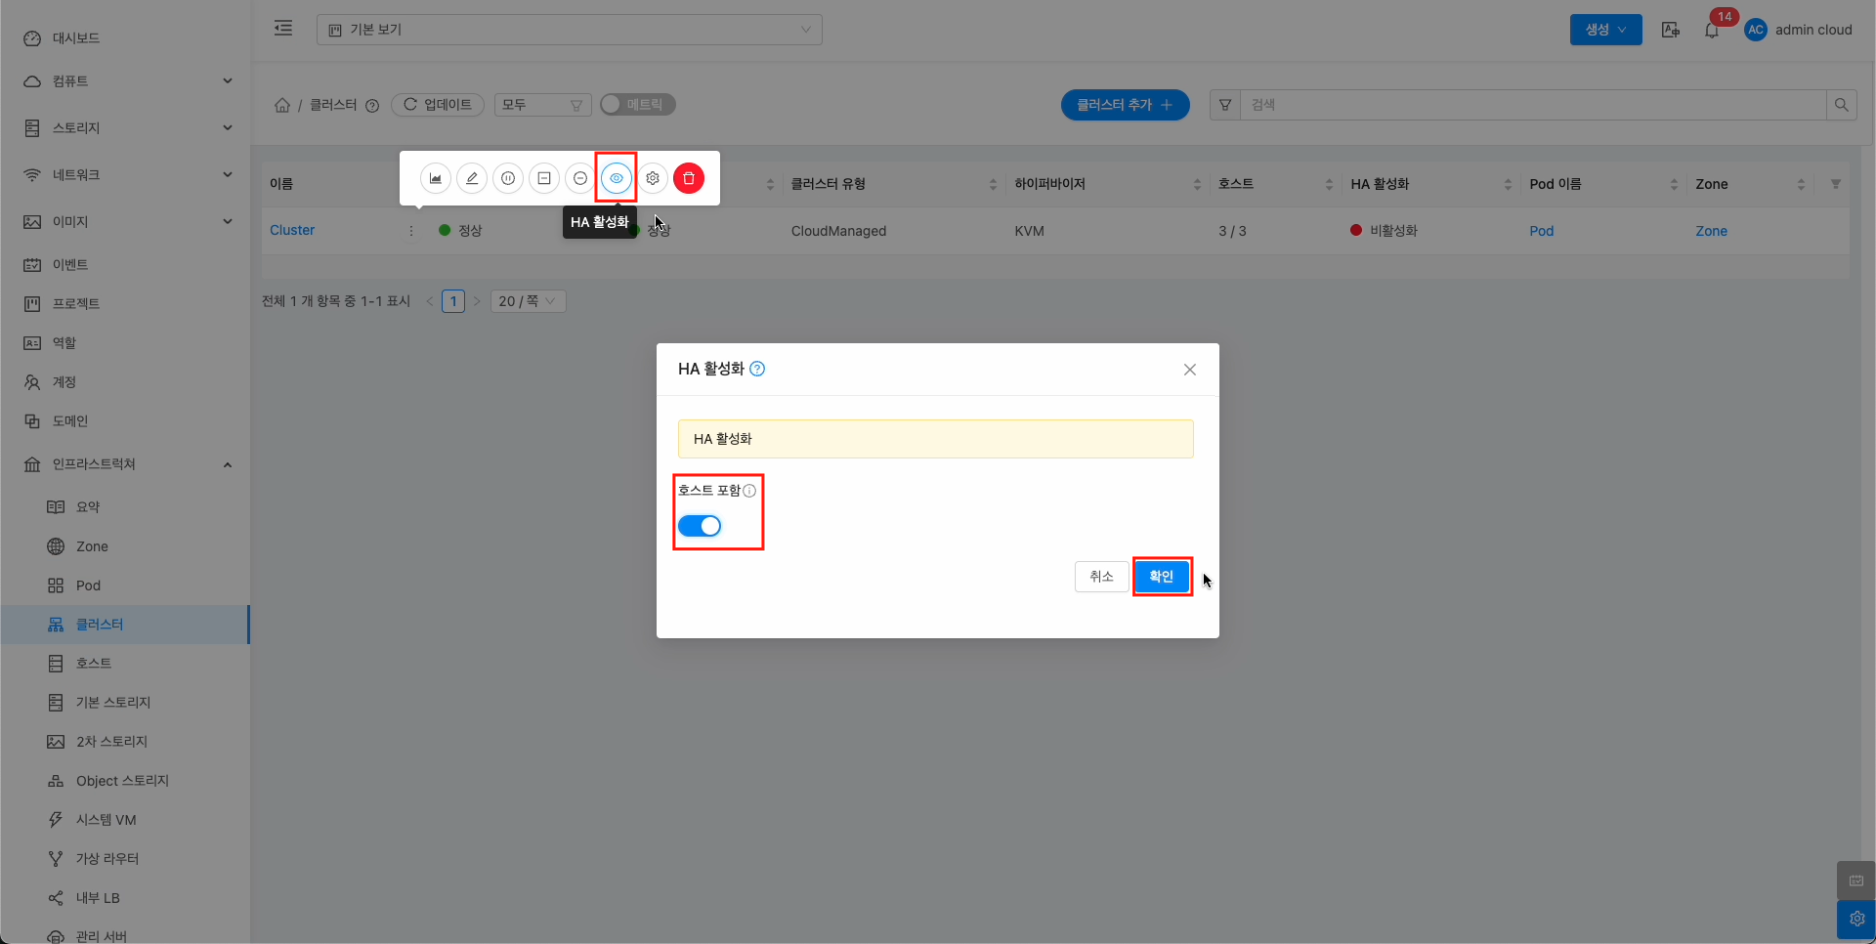The image size is (1876, 944).
Task: Open the column filter funnel in table header
Action: pos(1835,184)
